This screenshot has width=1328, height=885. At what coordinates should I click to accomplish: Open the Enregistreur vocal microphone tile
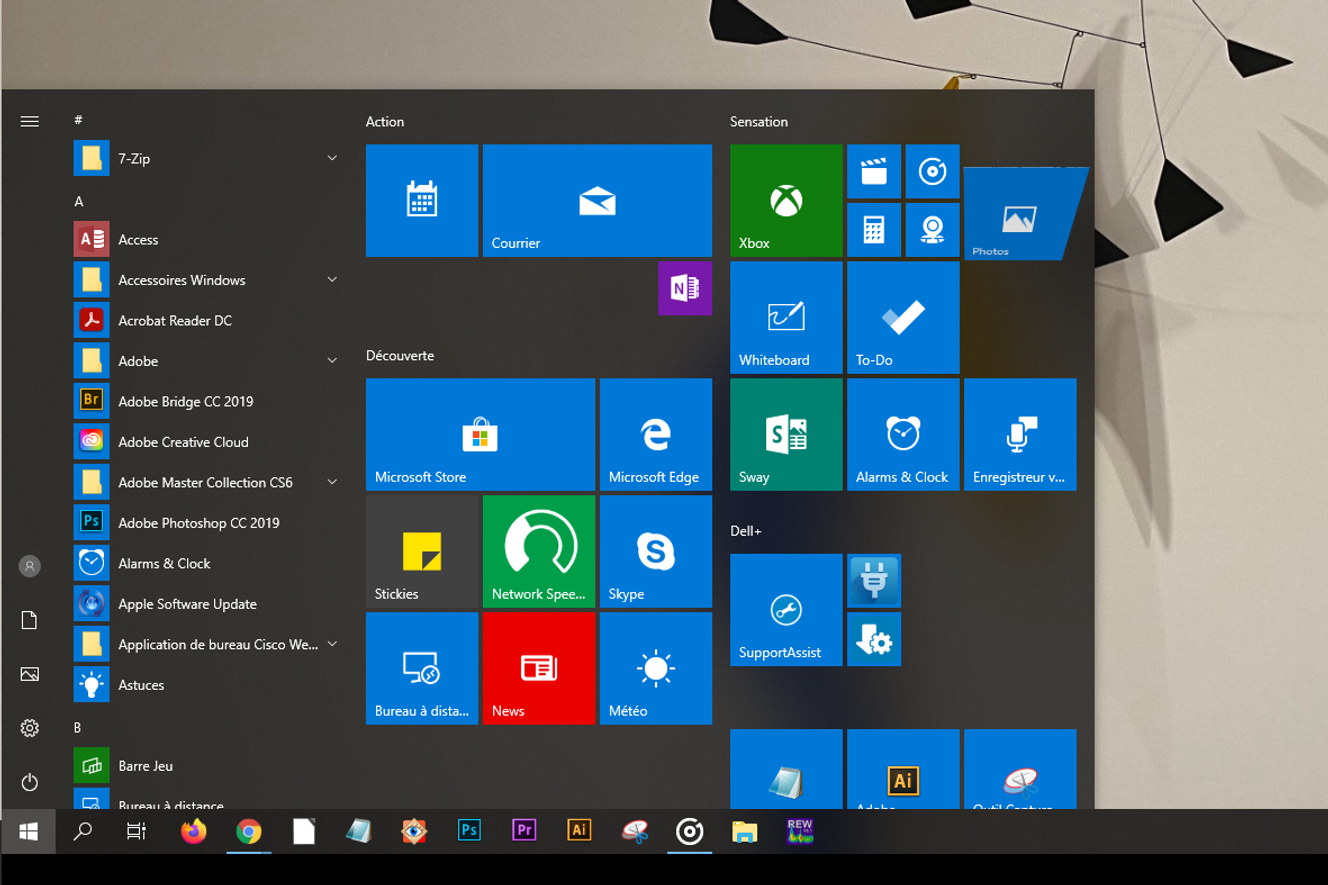pos(1020,434)
